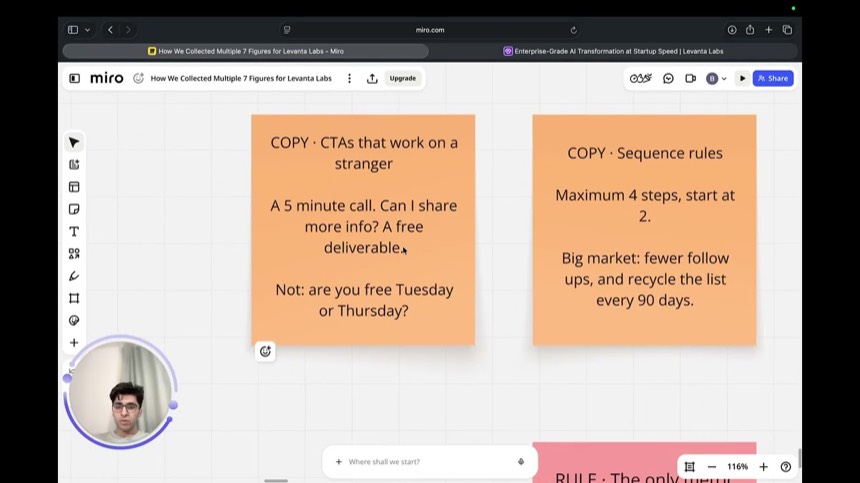Open the reactions and timer tools

point(640,78)
